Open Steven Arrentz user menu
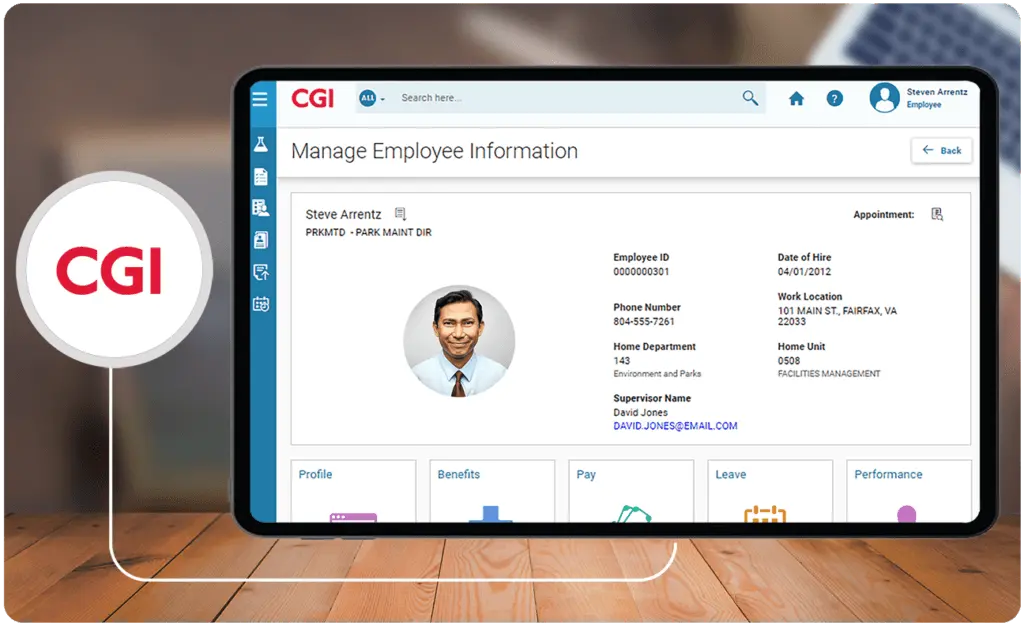1024x626 pixels. pos(936,98)
